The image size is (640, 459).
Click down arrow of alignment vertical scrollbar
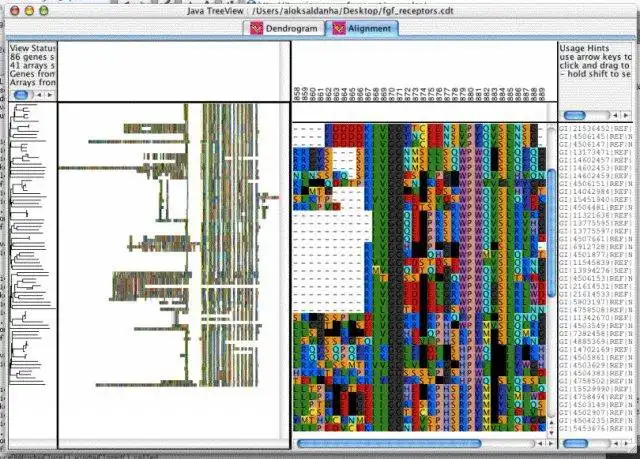click(x=551, y=433)
